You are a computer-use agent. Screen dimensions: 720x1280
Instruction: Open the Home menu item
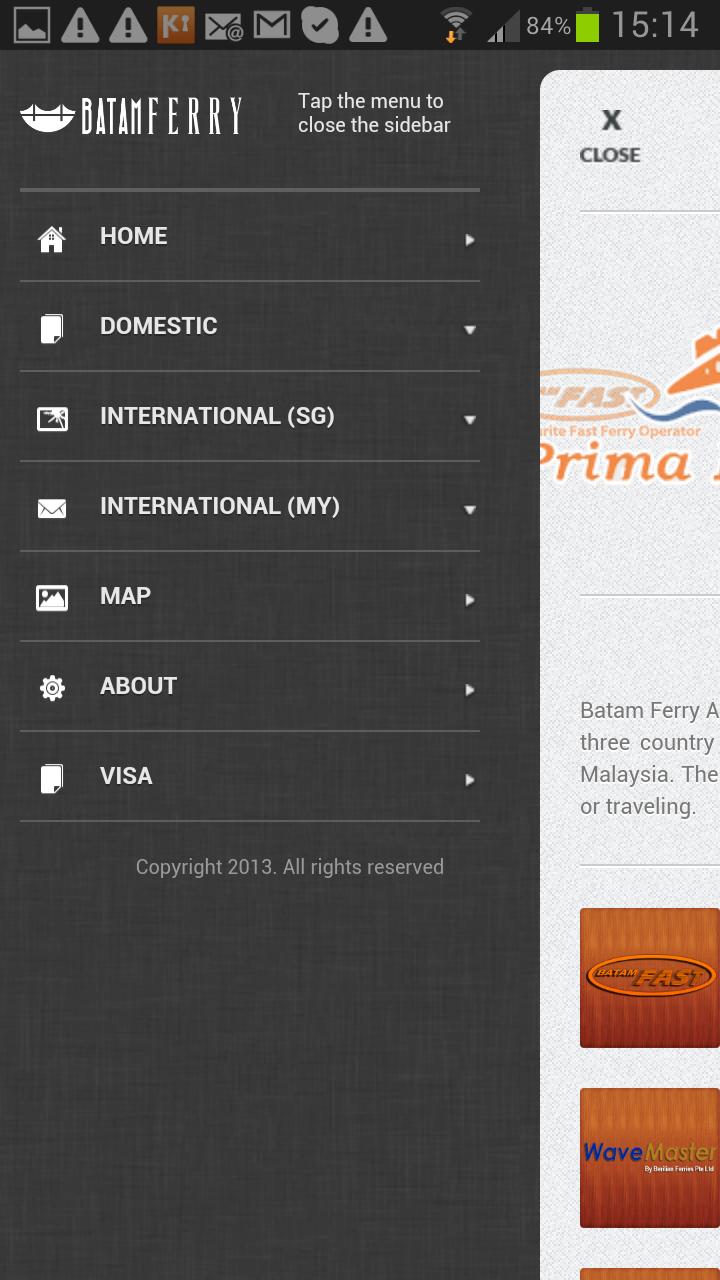pyautogui.click(x=134, y=236)
